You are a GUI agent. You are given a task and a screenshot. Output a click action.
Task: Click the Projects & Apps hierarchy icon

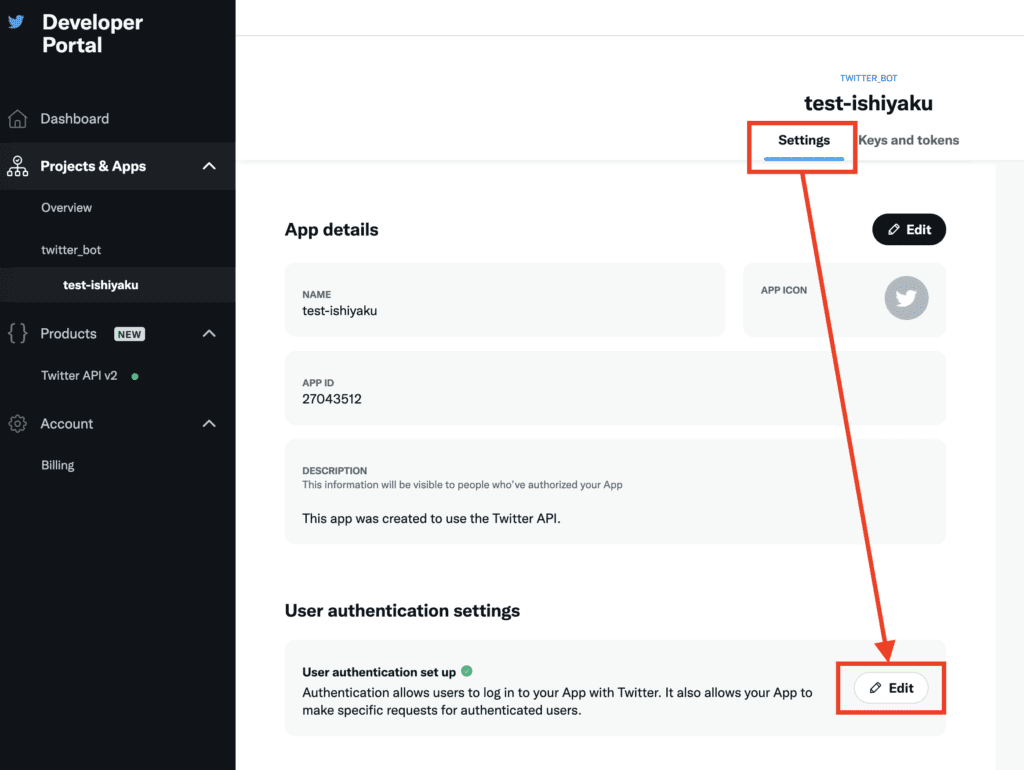17,167
